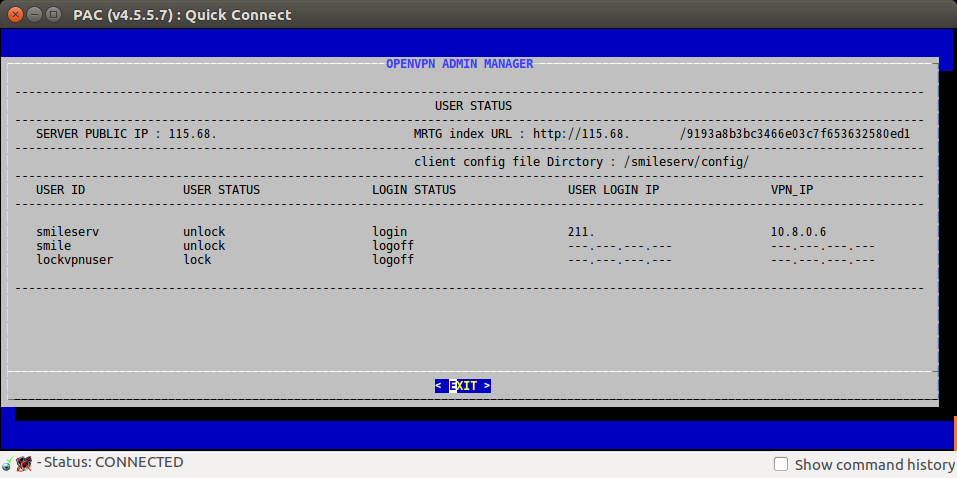957x478 pixels.
Task: Click the 'USER ID' column header
Action: (60, 190)
